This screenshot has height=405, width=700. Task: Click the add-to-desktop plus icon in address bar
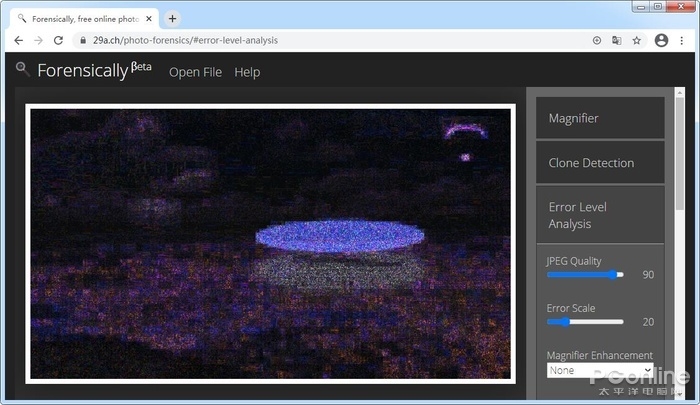[597, 40]
